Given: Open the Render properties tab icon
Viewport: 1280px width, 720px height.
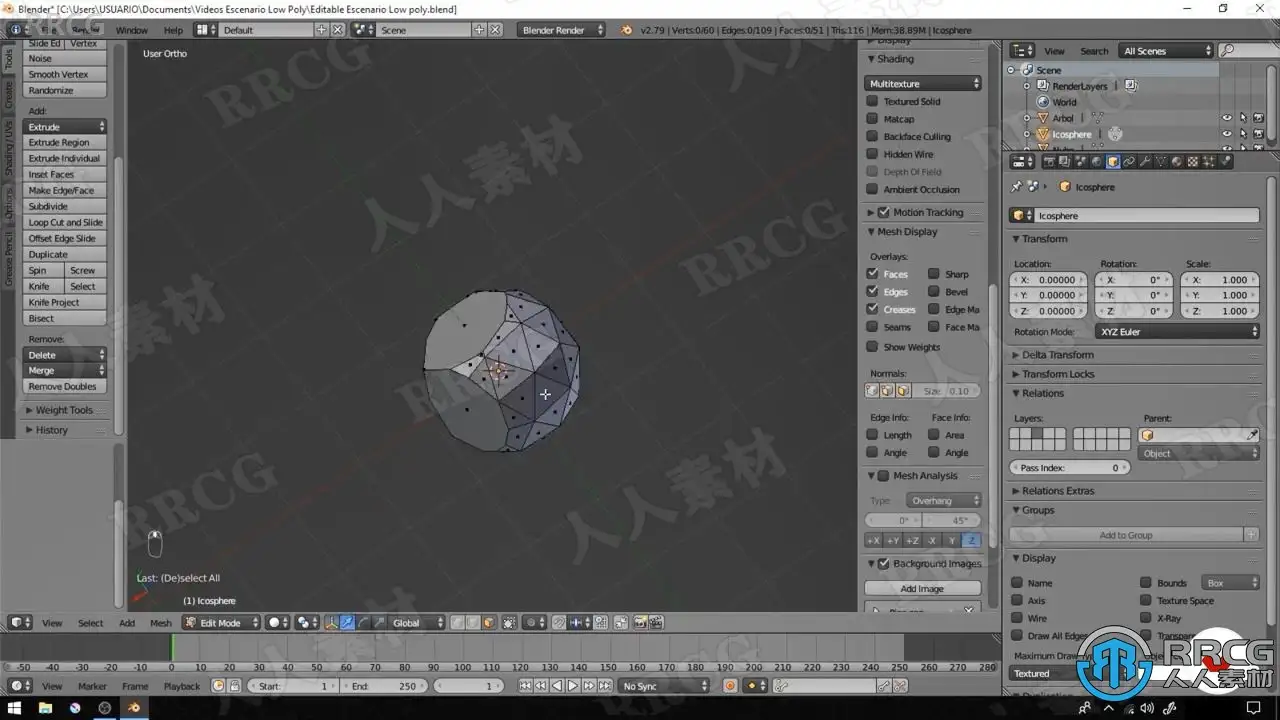Looking at the screenshot, I should 1049,161.
